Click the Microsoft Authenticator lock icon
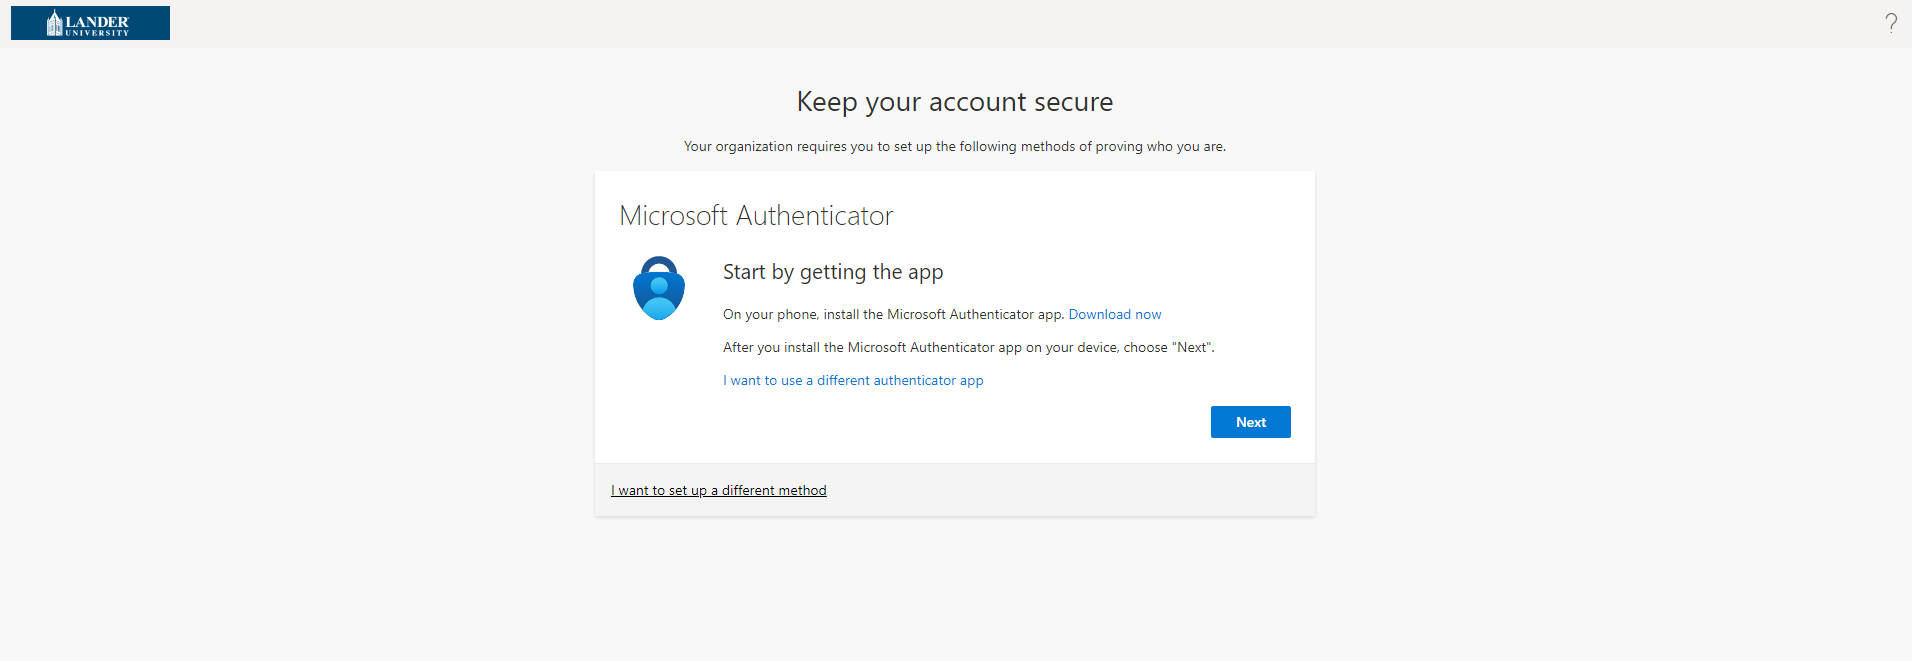 (658, 287)
